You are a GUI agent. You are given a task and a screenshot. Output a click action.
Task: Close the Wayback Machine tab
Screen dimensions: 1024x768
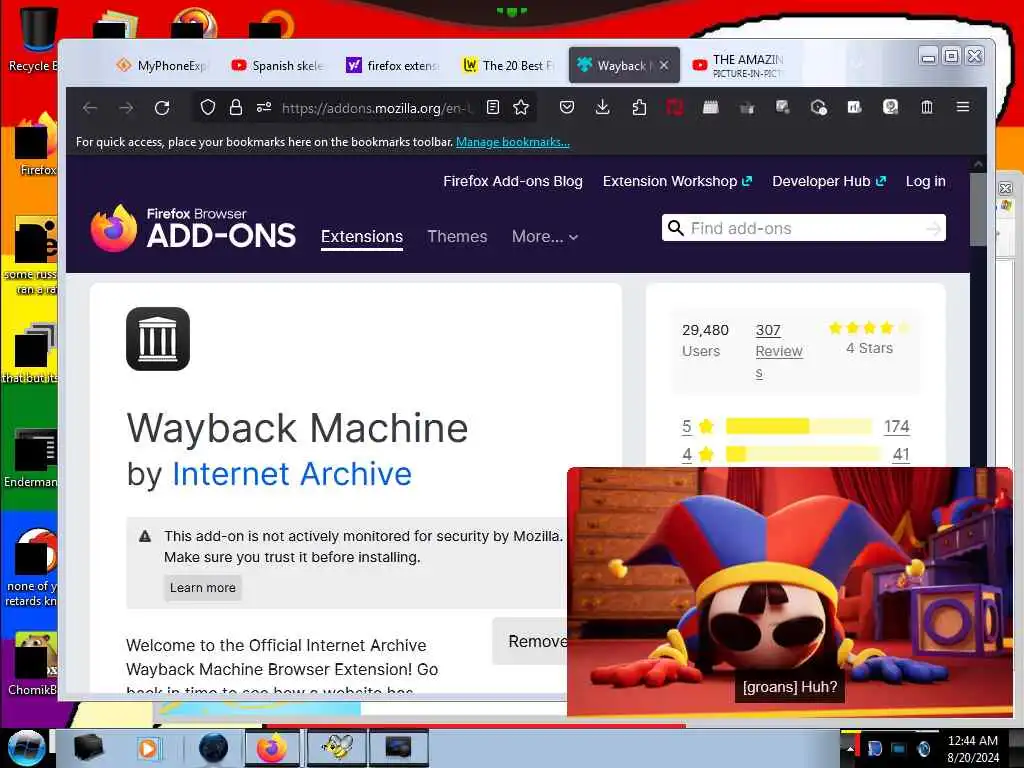(664, 65)
